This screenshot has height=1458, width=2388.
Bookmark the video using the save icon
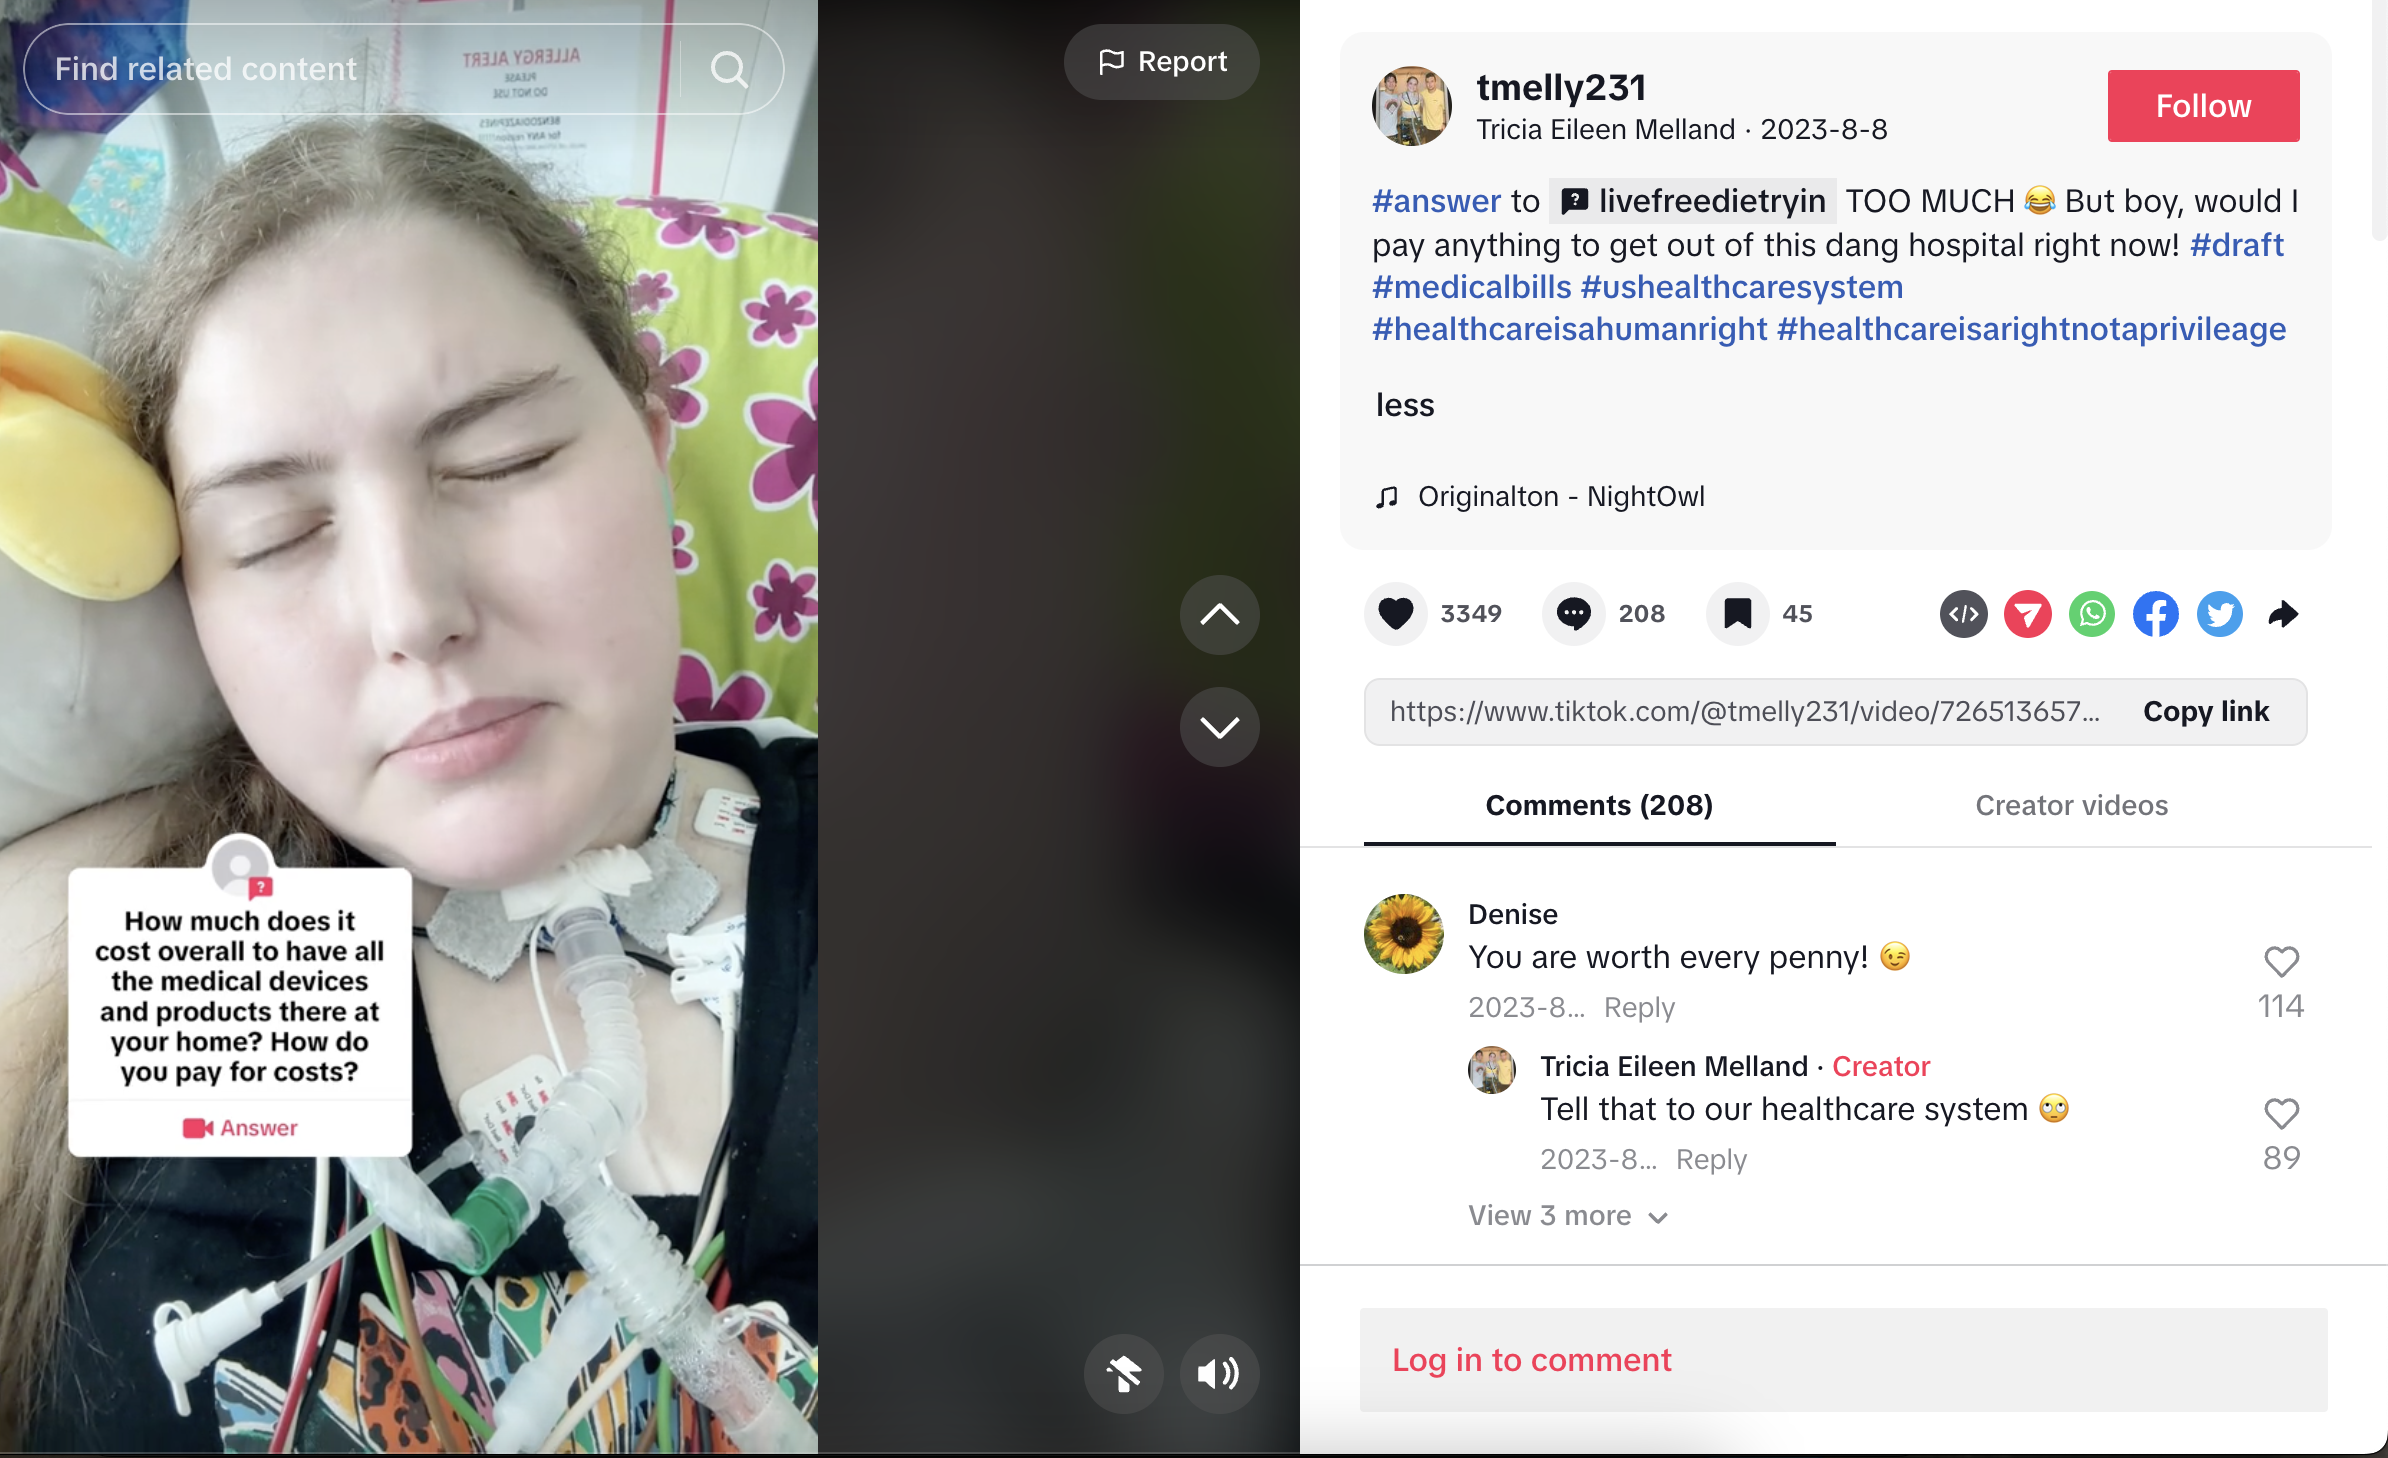pos(1737,613)
